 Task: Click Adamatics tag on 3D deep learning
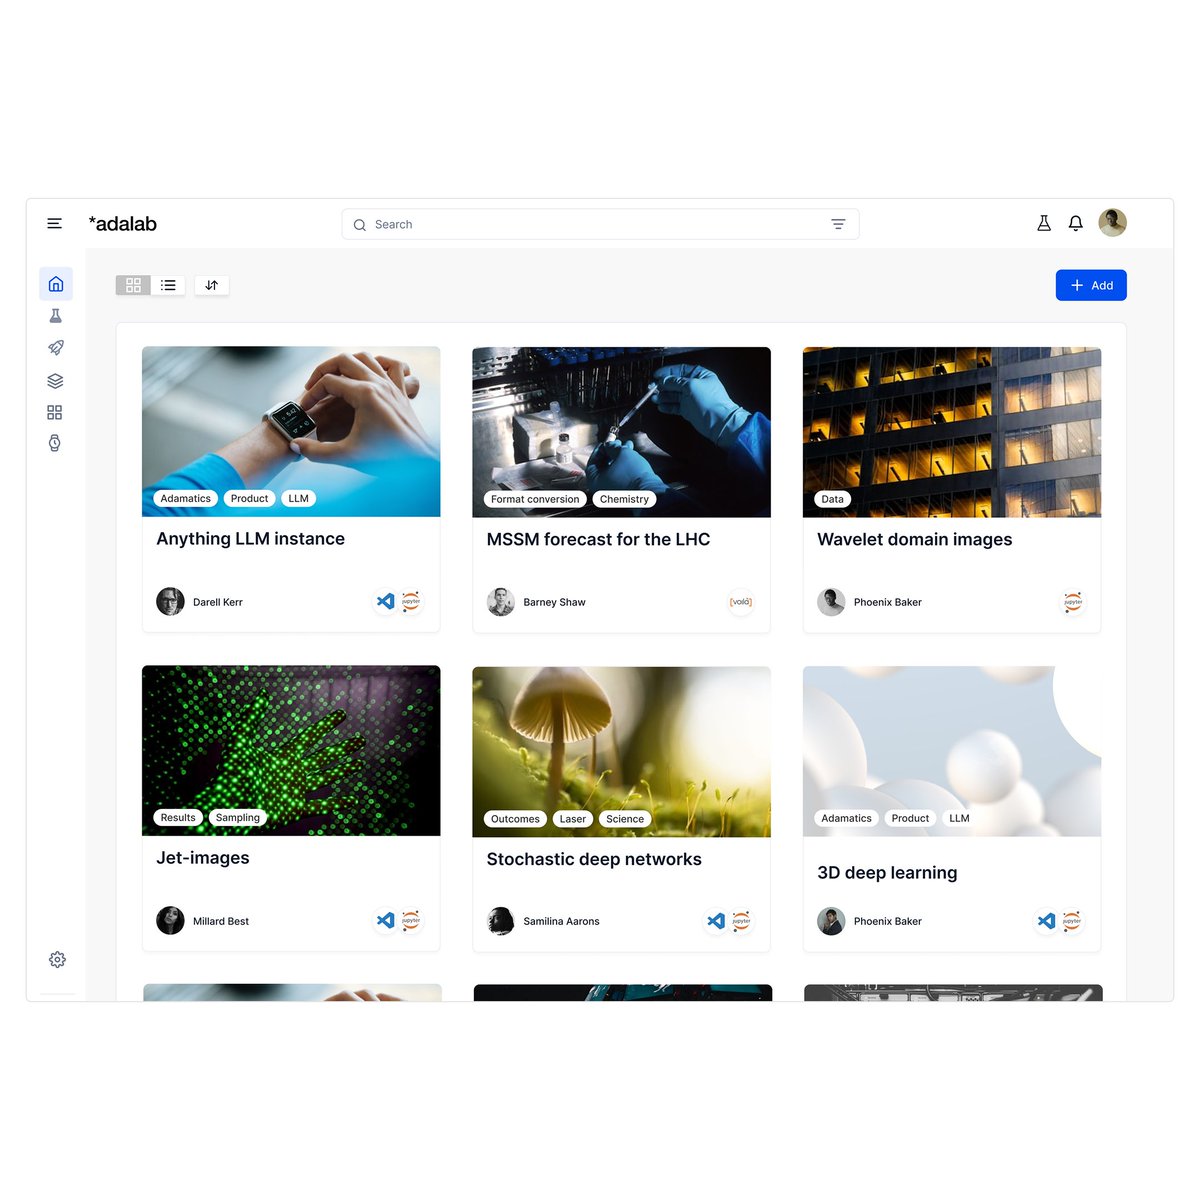coord(847,818)
